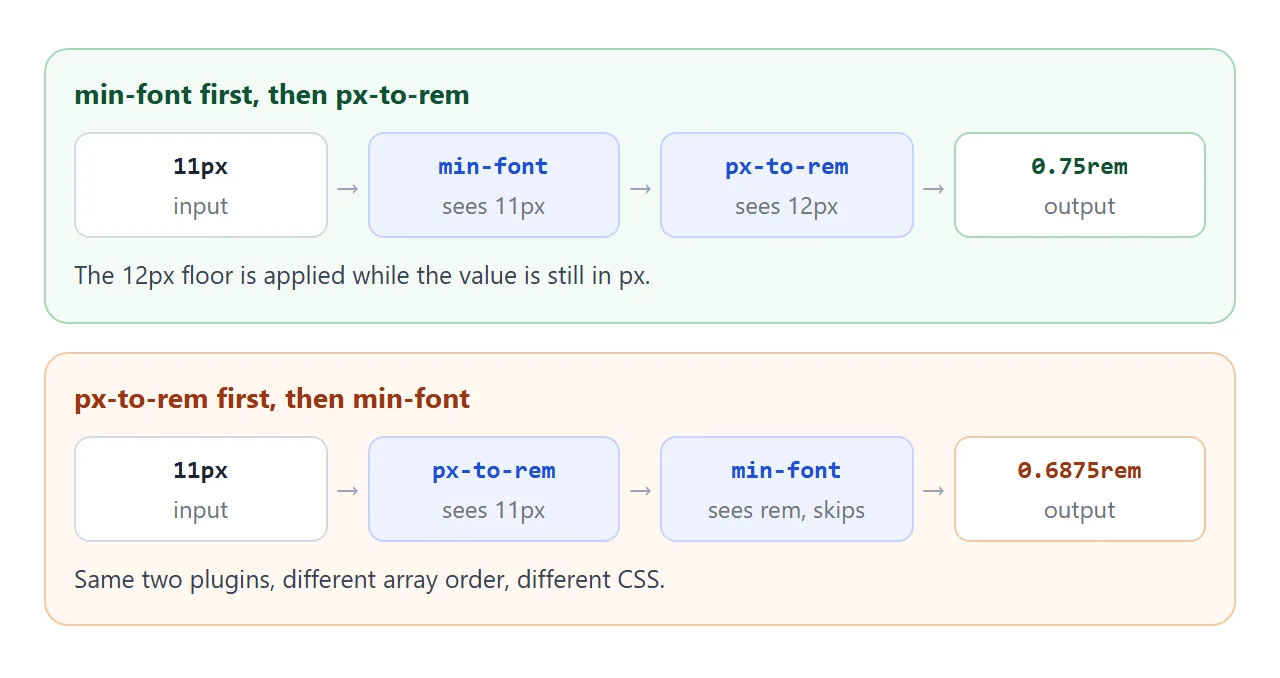The image size is (1280, 678).
Task: Click the 0.75rem output box
Action: [x=1079, y=185]
